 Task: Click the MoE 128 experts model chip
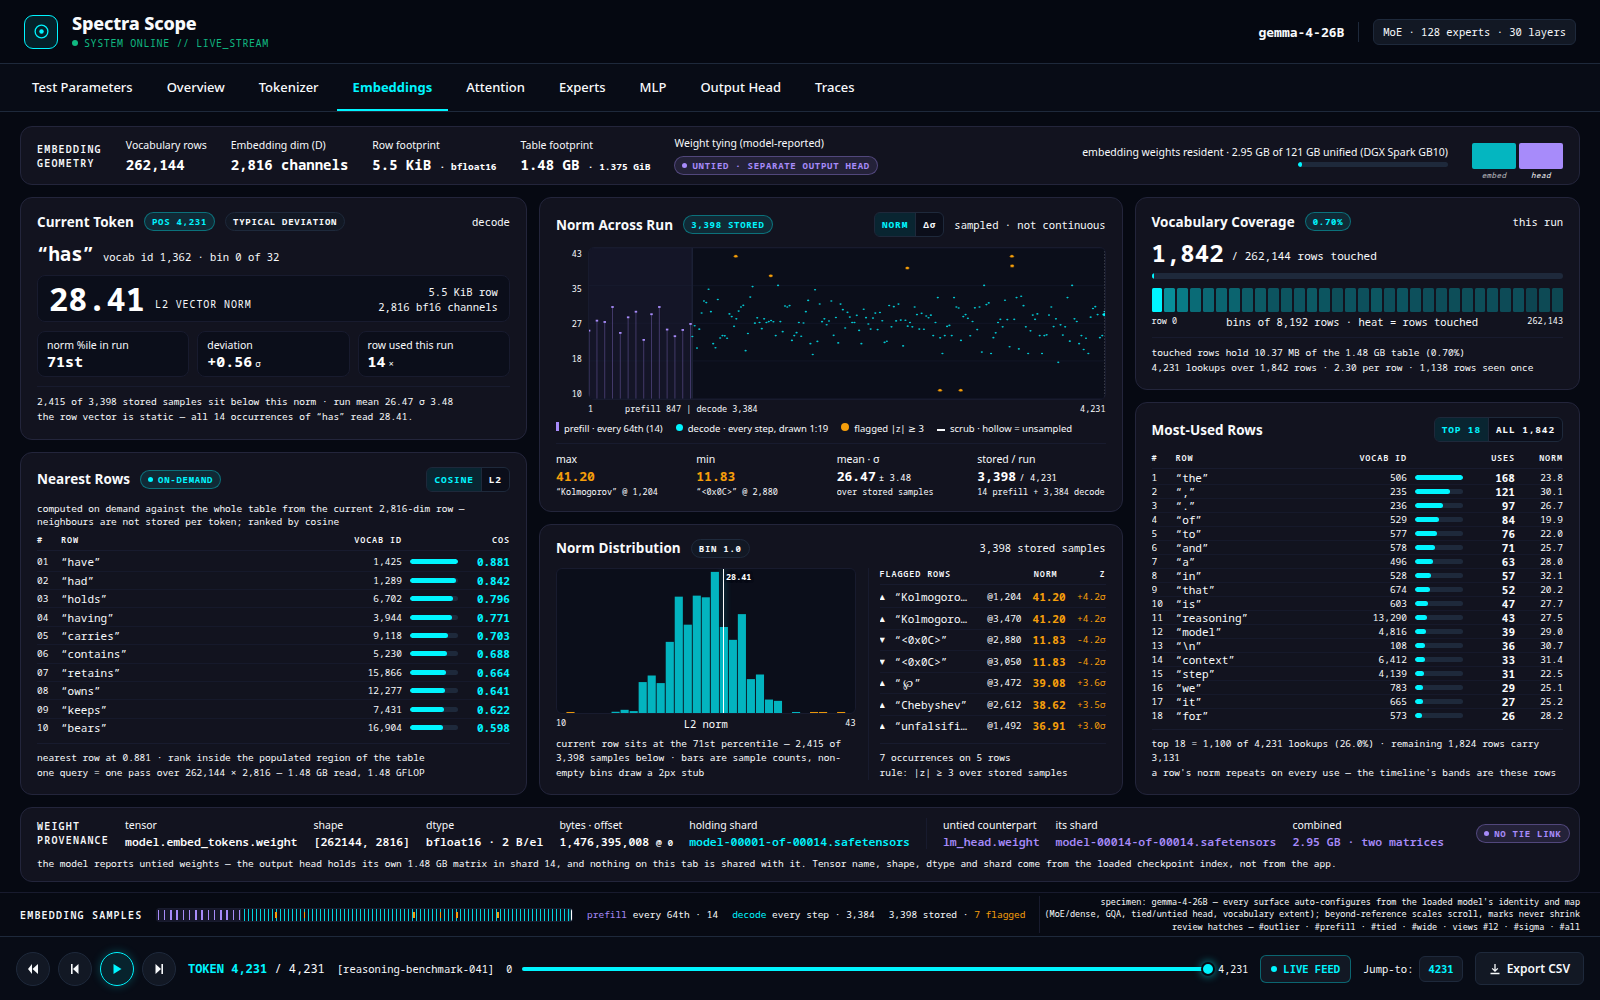click(x=1474, y=32)
